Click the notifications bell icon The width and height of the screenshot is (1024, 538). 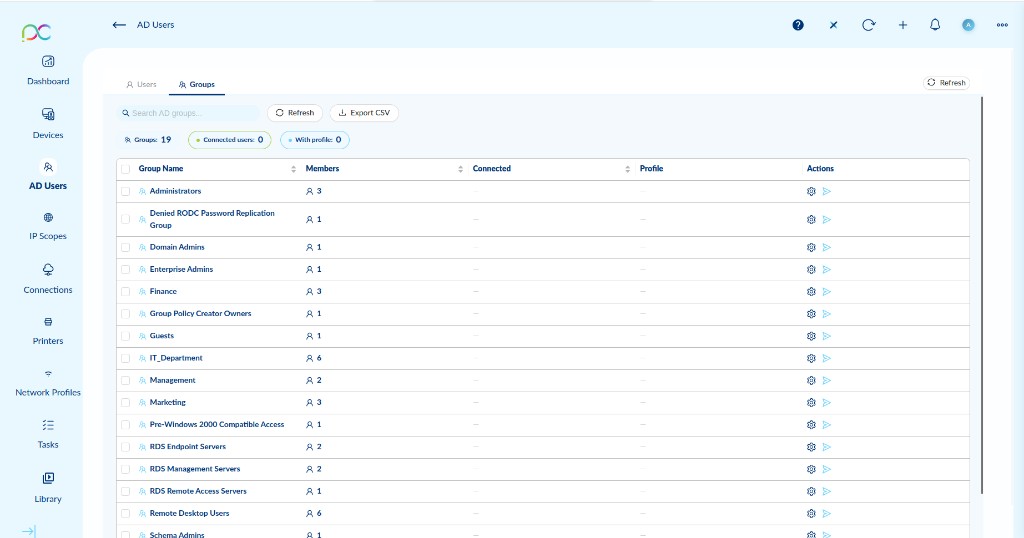click(x=935, y=25)
